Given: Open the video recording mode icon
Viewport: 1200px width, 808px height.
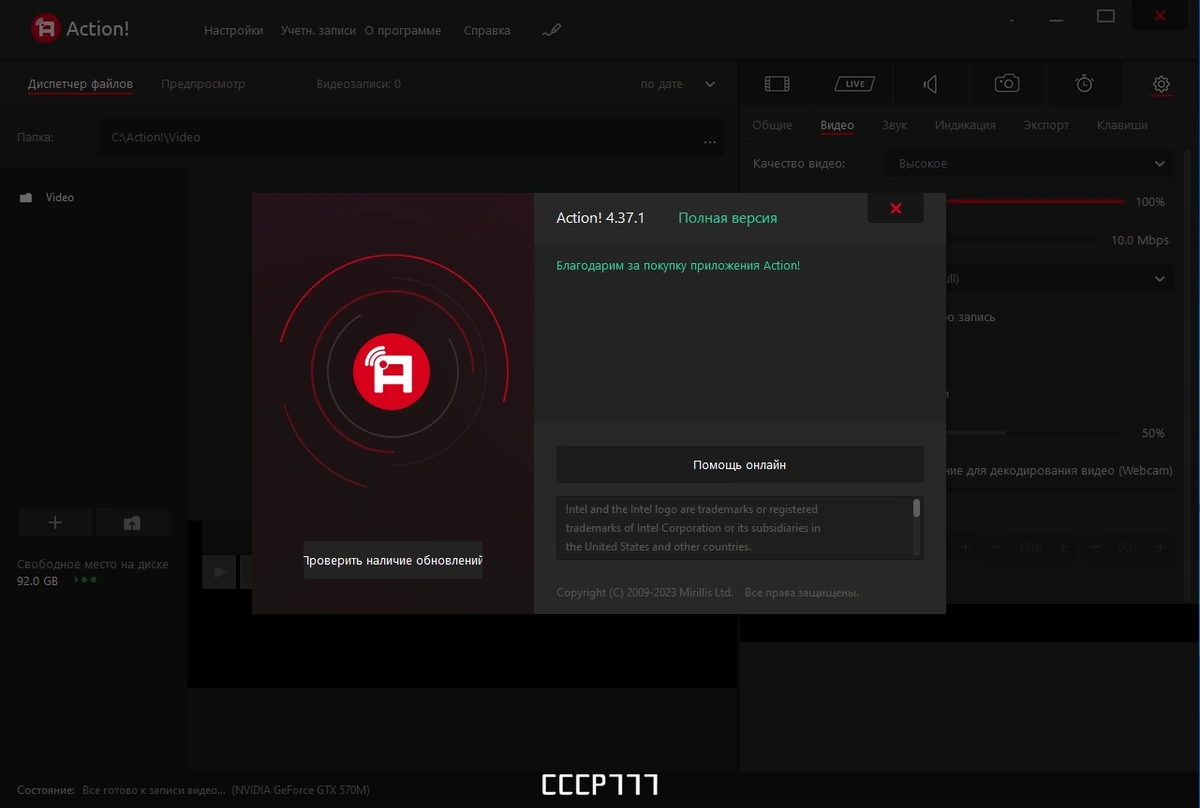Looking at the screenshot, I should click(x=777, y=84).
